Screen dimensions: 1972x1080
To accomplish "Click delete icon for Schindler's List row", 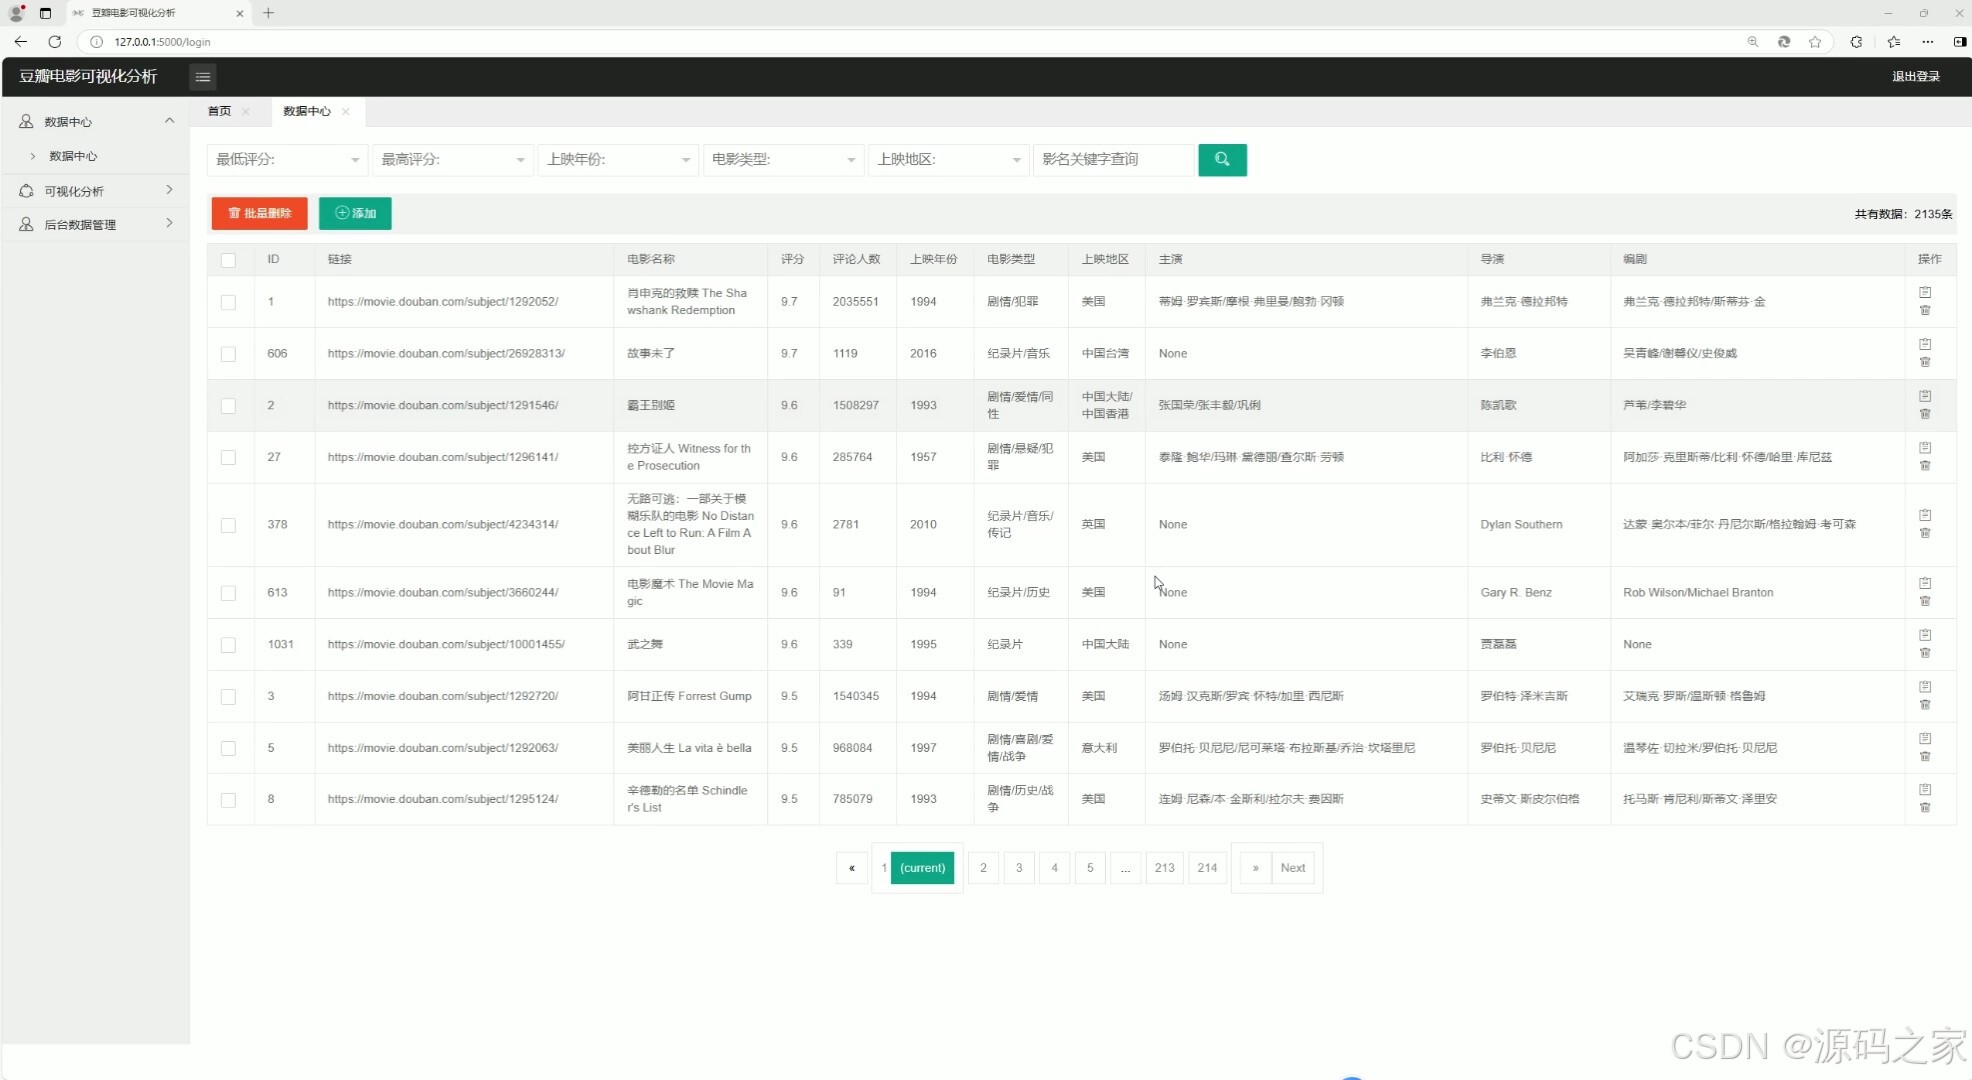I will pos(1924,808).
